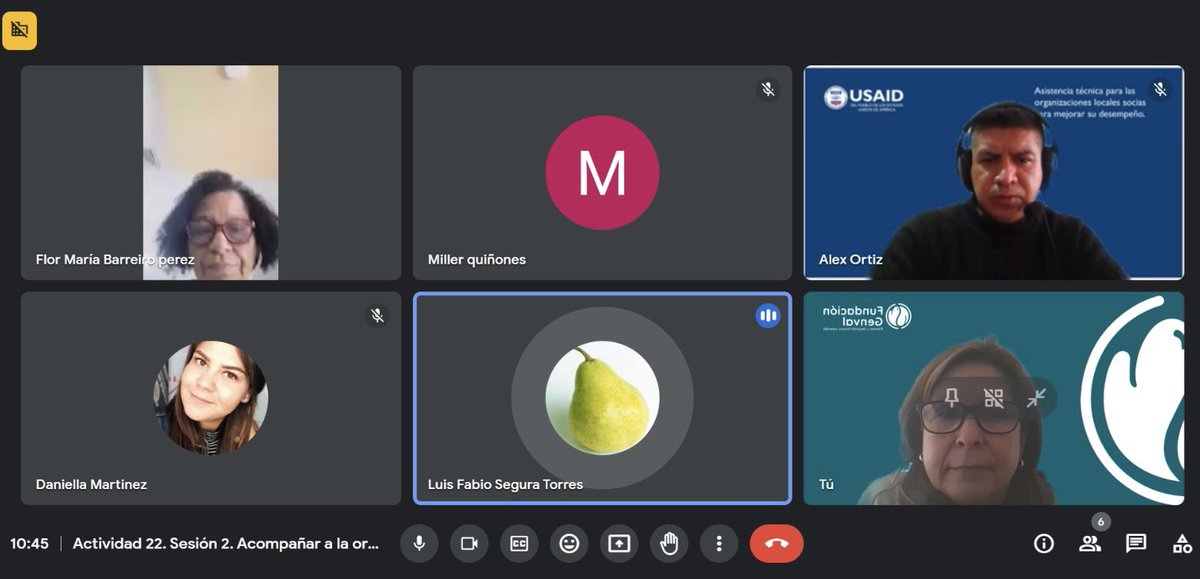This screenshot has width=1200, height=579.
Task: Open the more options menu
Action: pyautogui.click(x=718, y=543)
